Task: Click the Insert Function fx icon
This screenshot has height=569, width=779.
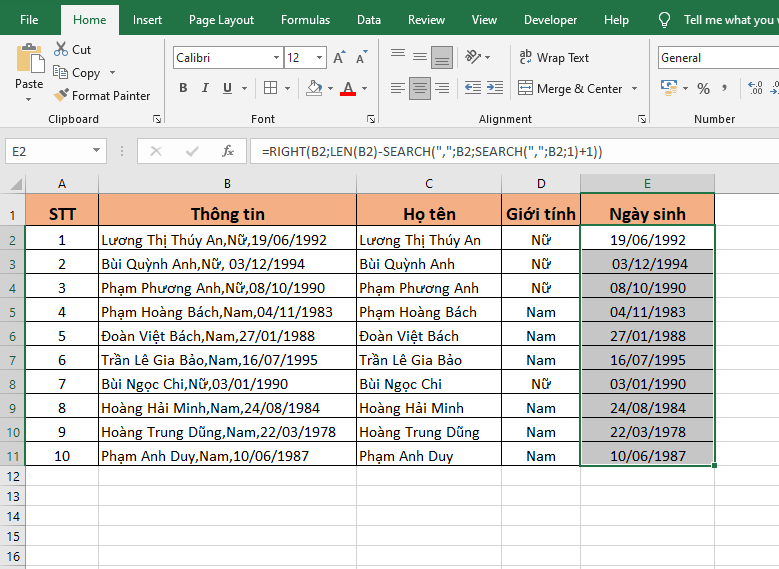Action: (228, 151)
